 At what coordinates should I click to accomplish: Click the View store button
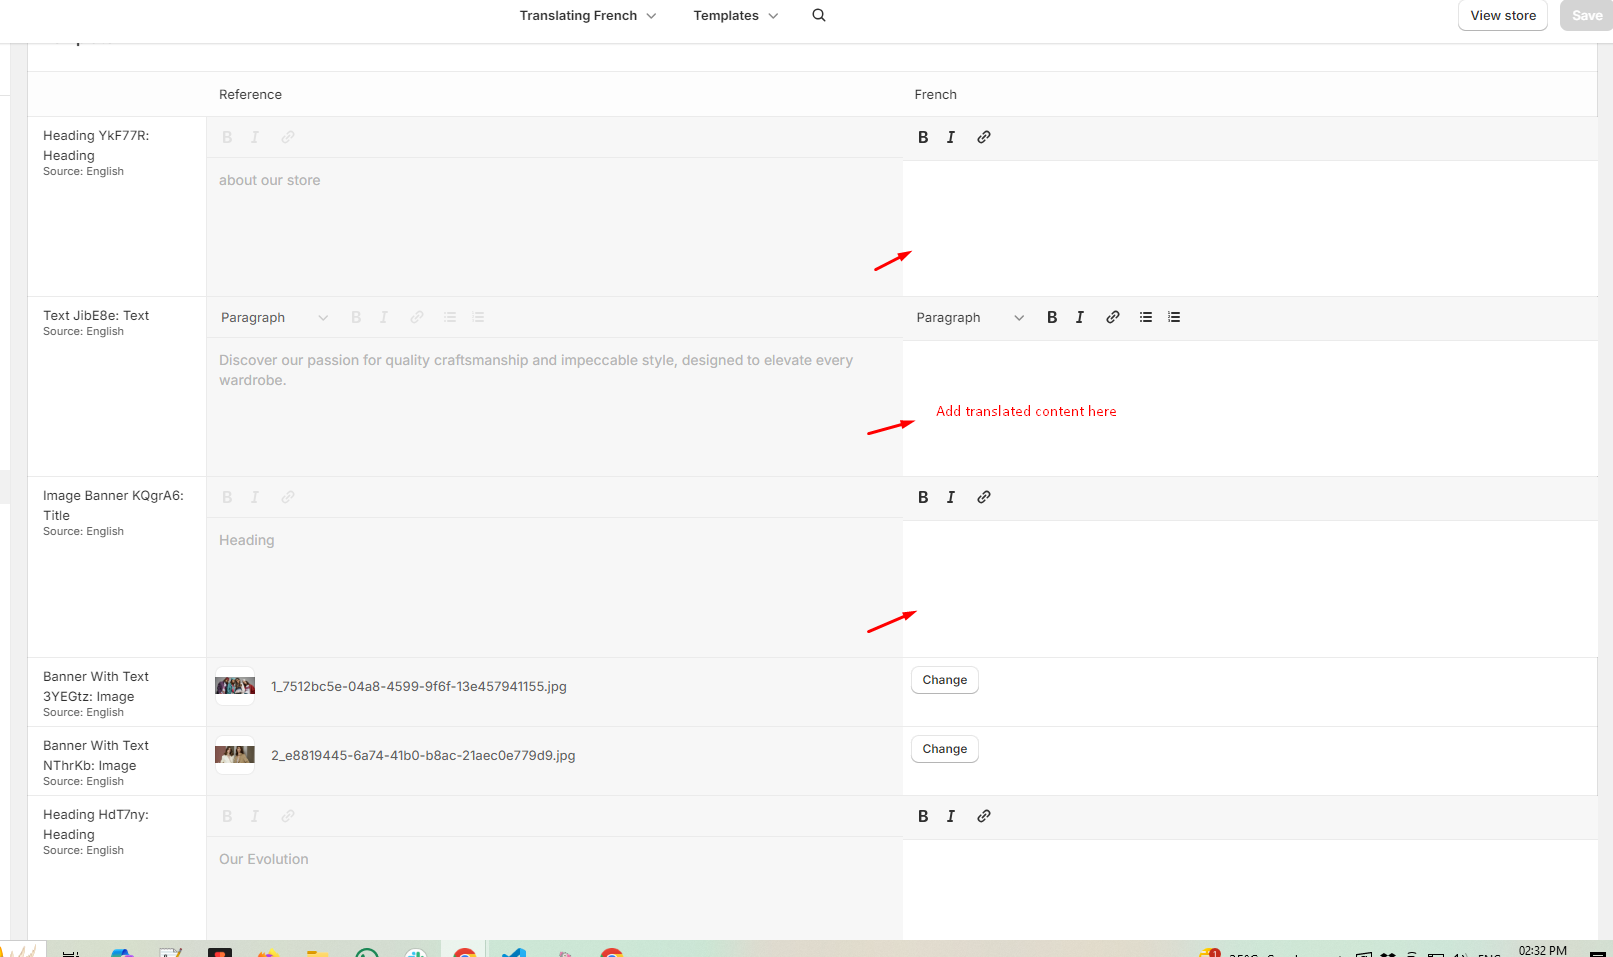click(x=1502, y=16)
